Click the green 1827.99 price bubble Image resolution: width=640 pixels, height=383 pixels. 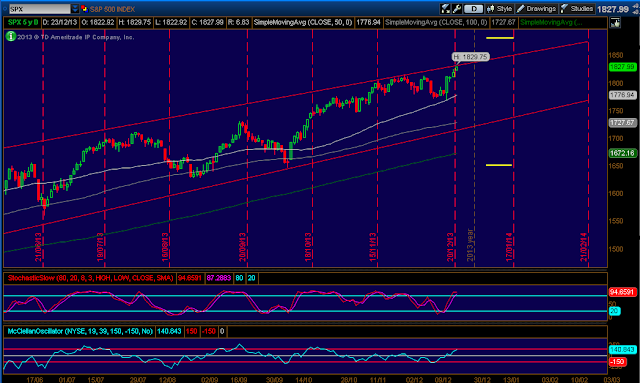pos(622,67)
